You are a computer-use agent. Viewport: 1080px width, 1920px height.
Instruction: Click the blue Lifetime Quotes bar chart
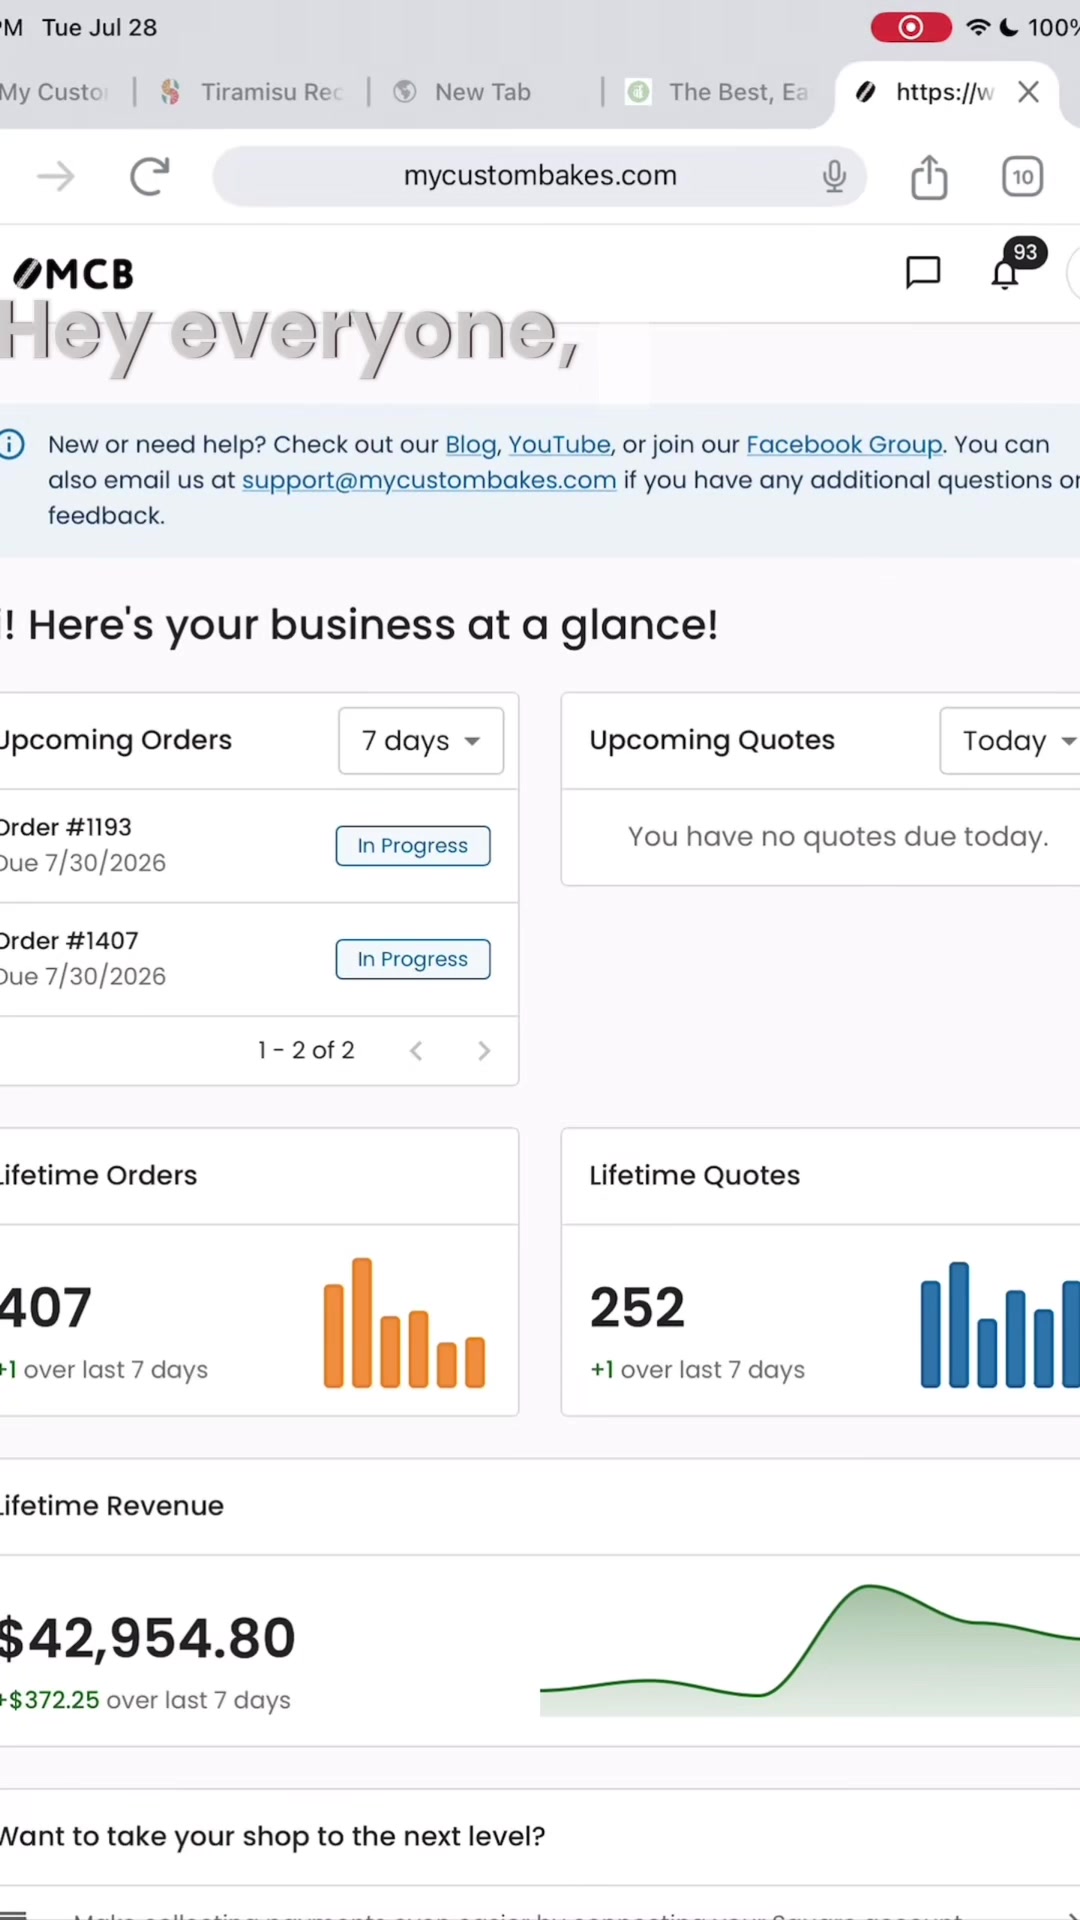tap(1000, 1325)
